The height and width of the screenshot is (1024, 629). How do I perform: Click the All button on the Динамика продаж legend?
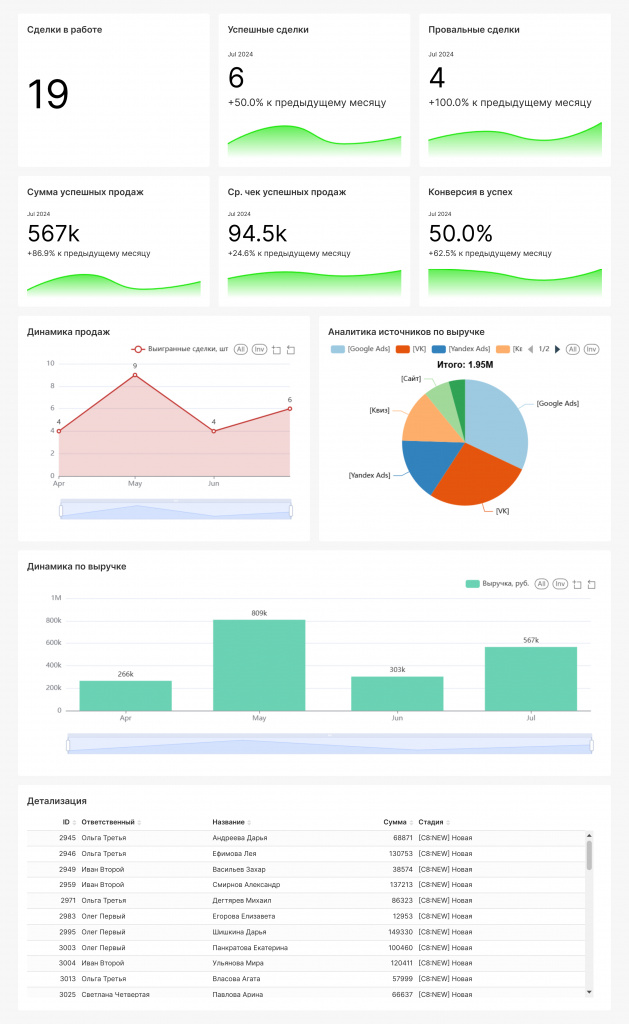241,349
